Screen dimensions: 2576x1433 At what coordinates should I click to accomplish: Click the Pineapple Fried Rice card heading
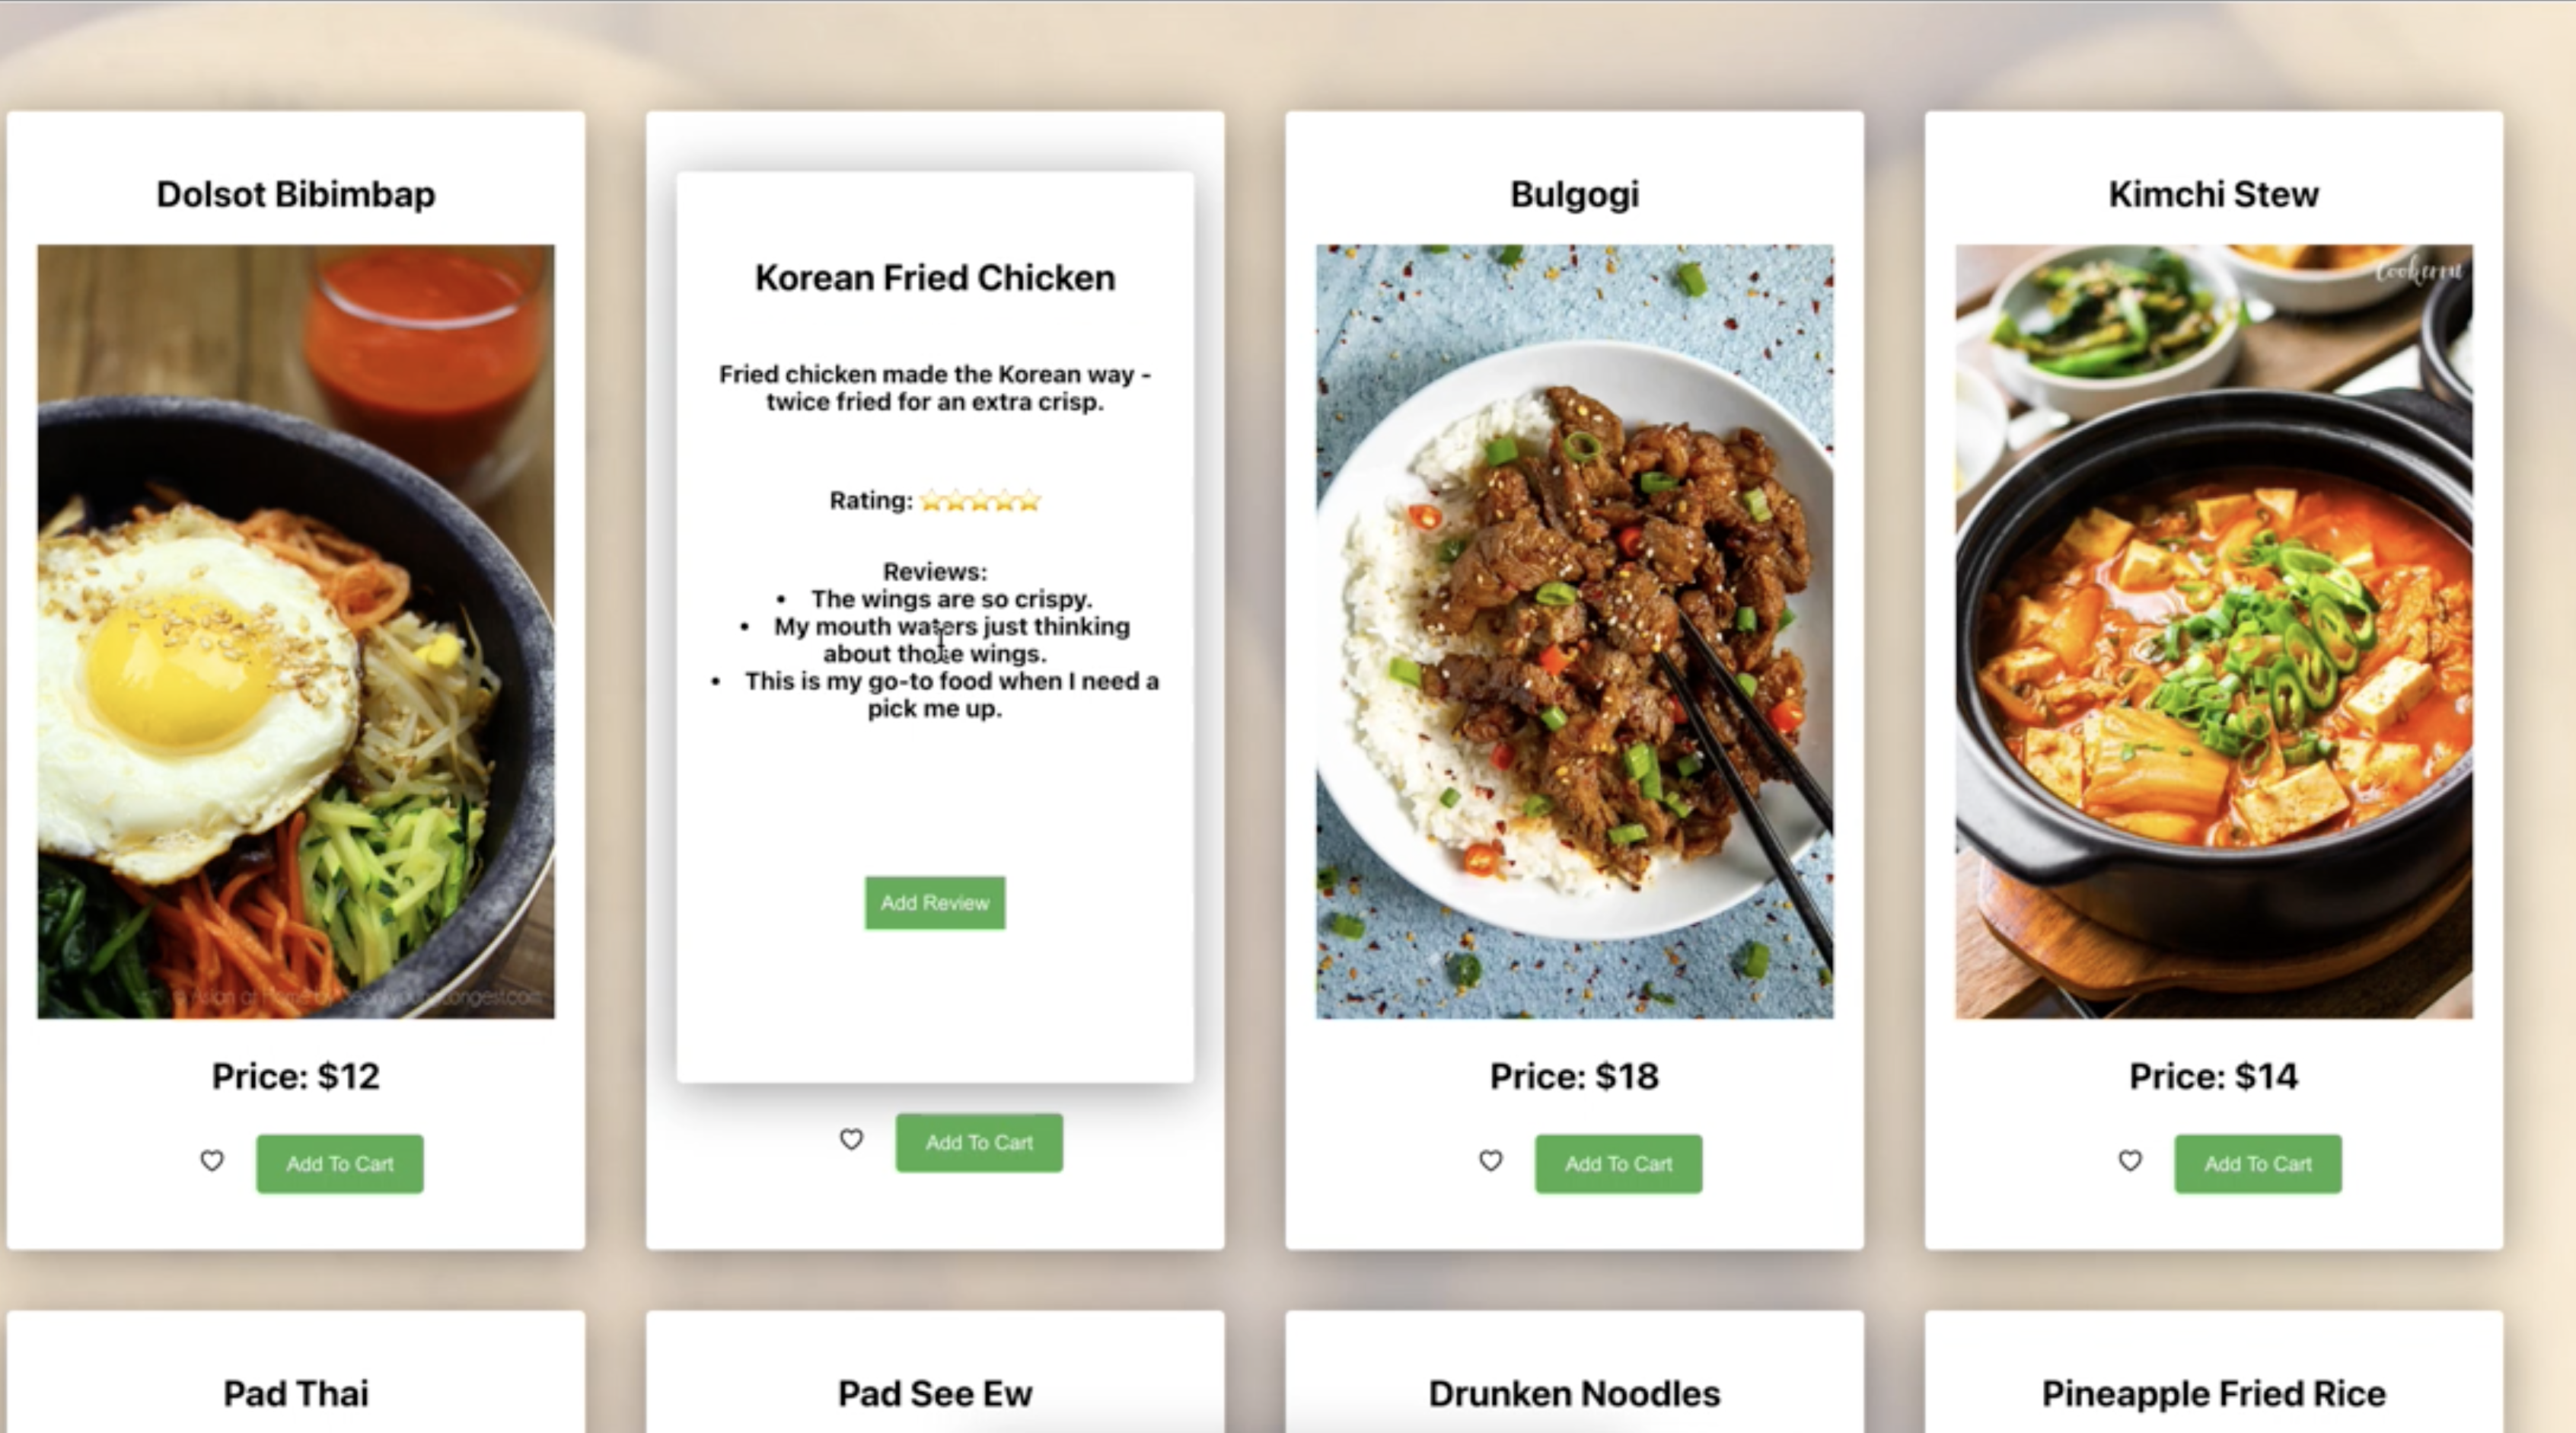pos(2214,1393)
